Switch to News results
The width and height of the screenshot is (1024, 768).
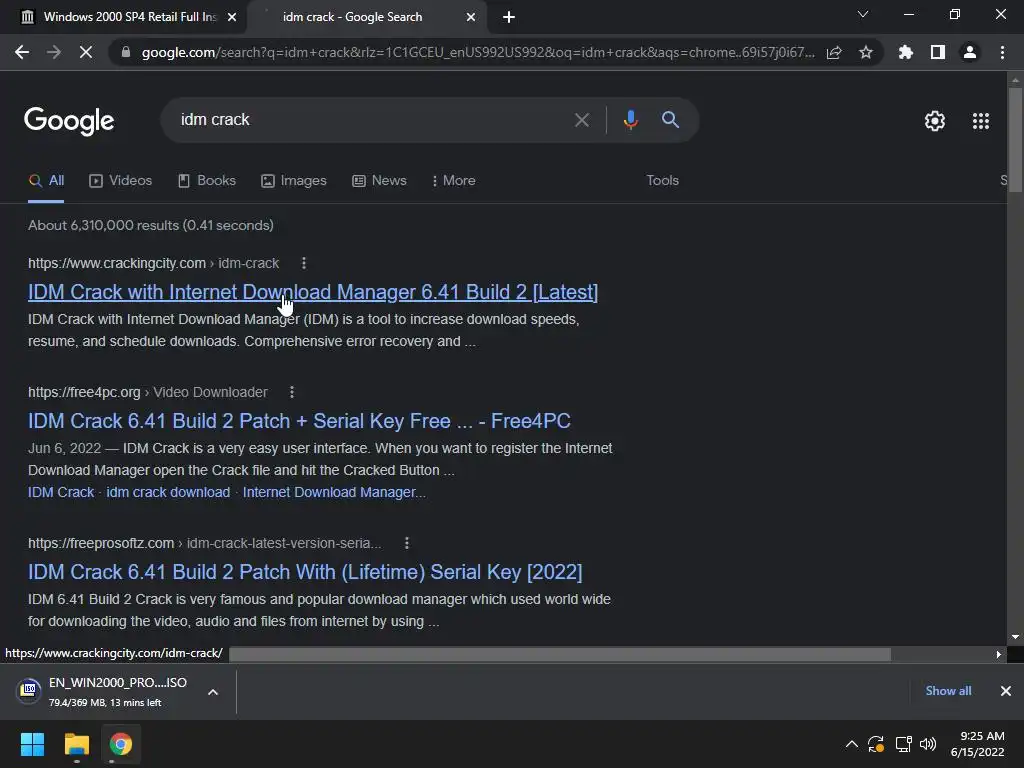pos(379,181)
